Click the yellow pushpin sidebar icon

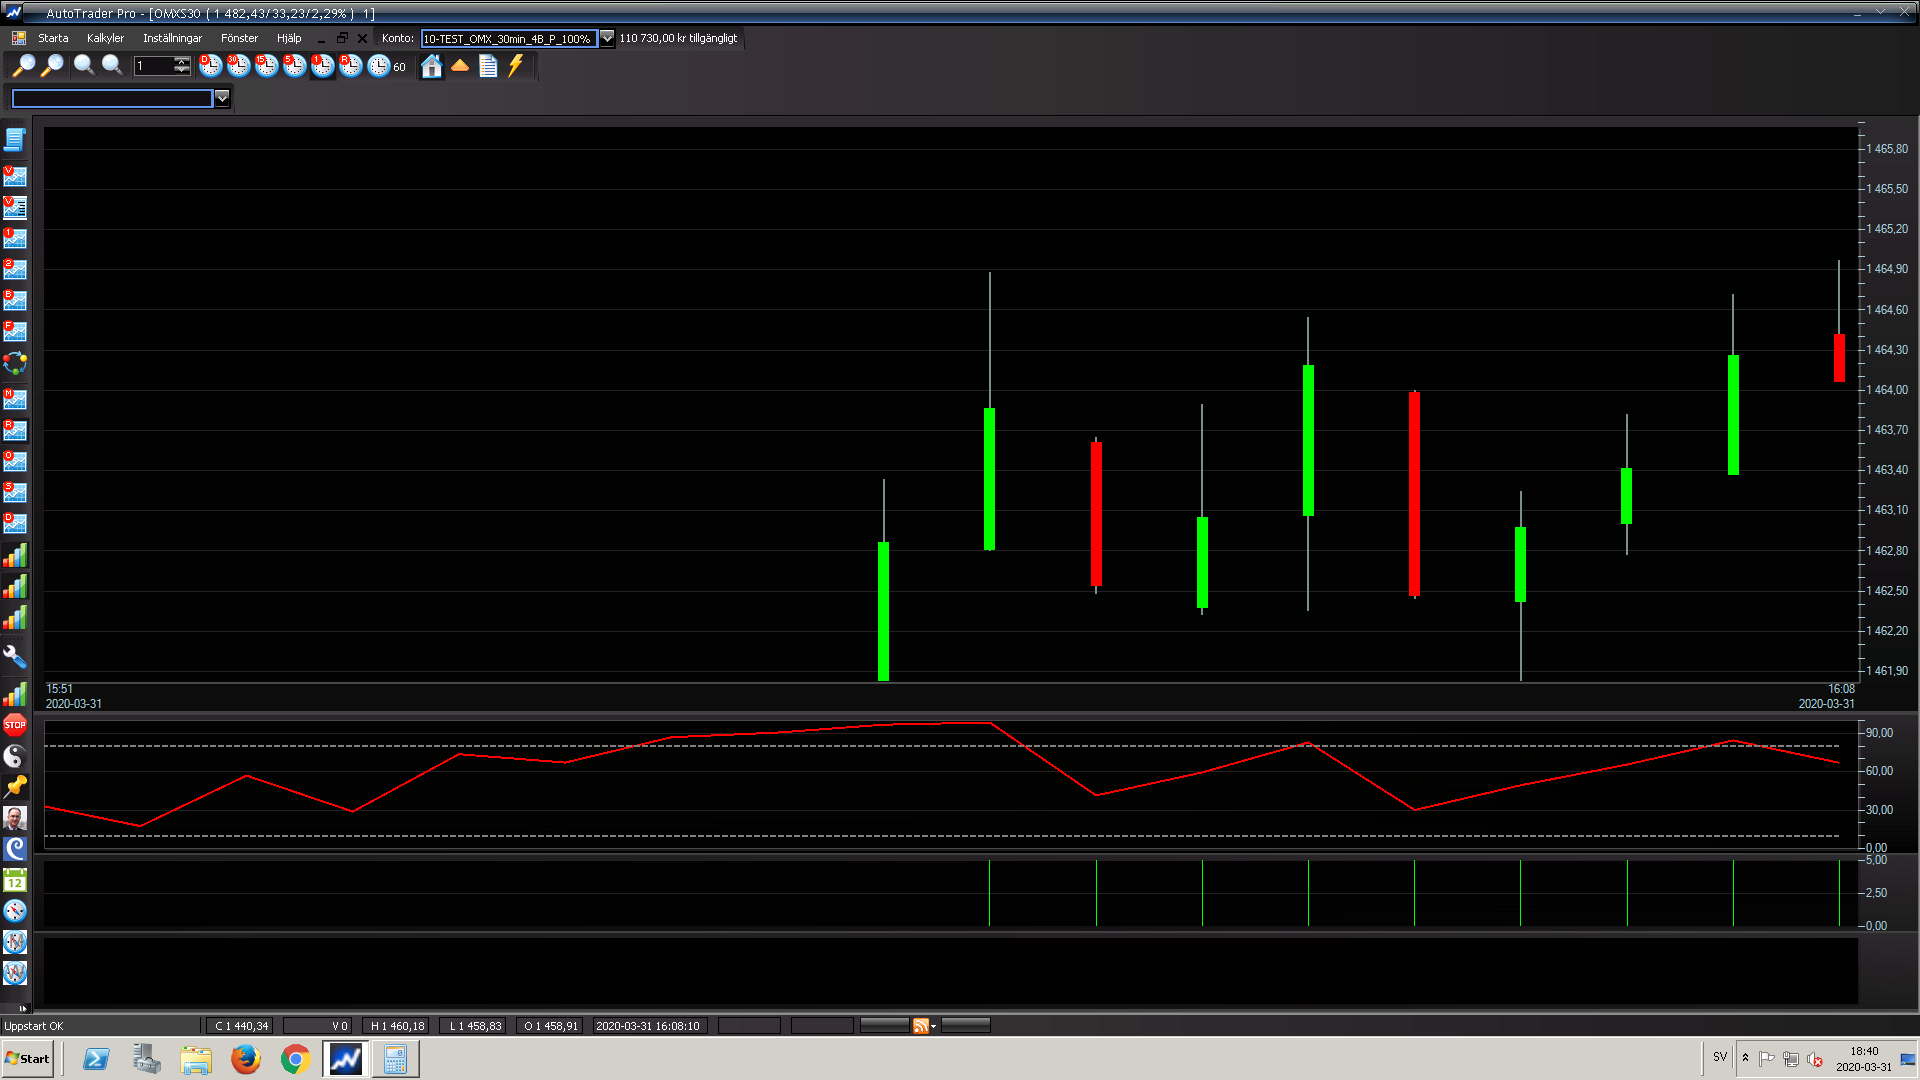15,787
